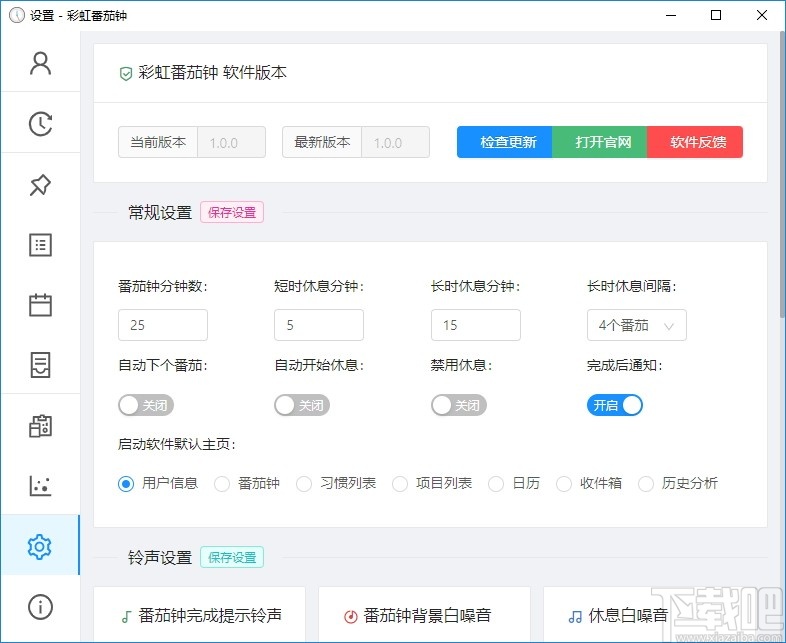Open the inbox sidebar icon

pyautogui.click(x=40, y=364)
